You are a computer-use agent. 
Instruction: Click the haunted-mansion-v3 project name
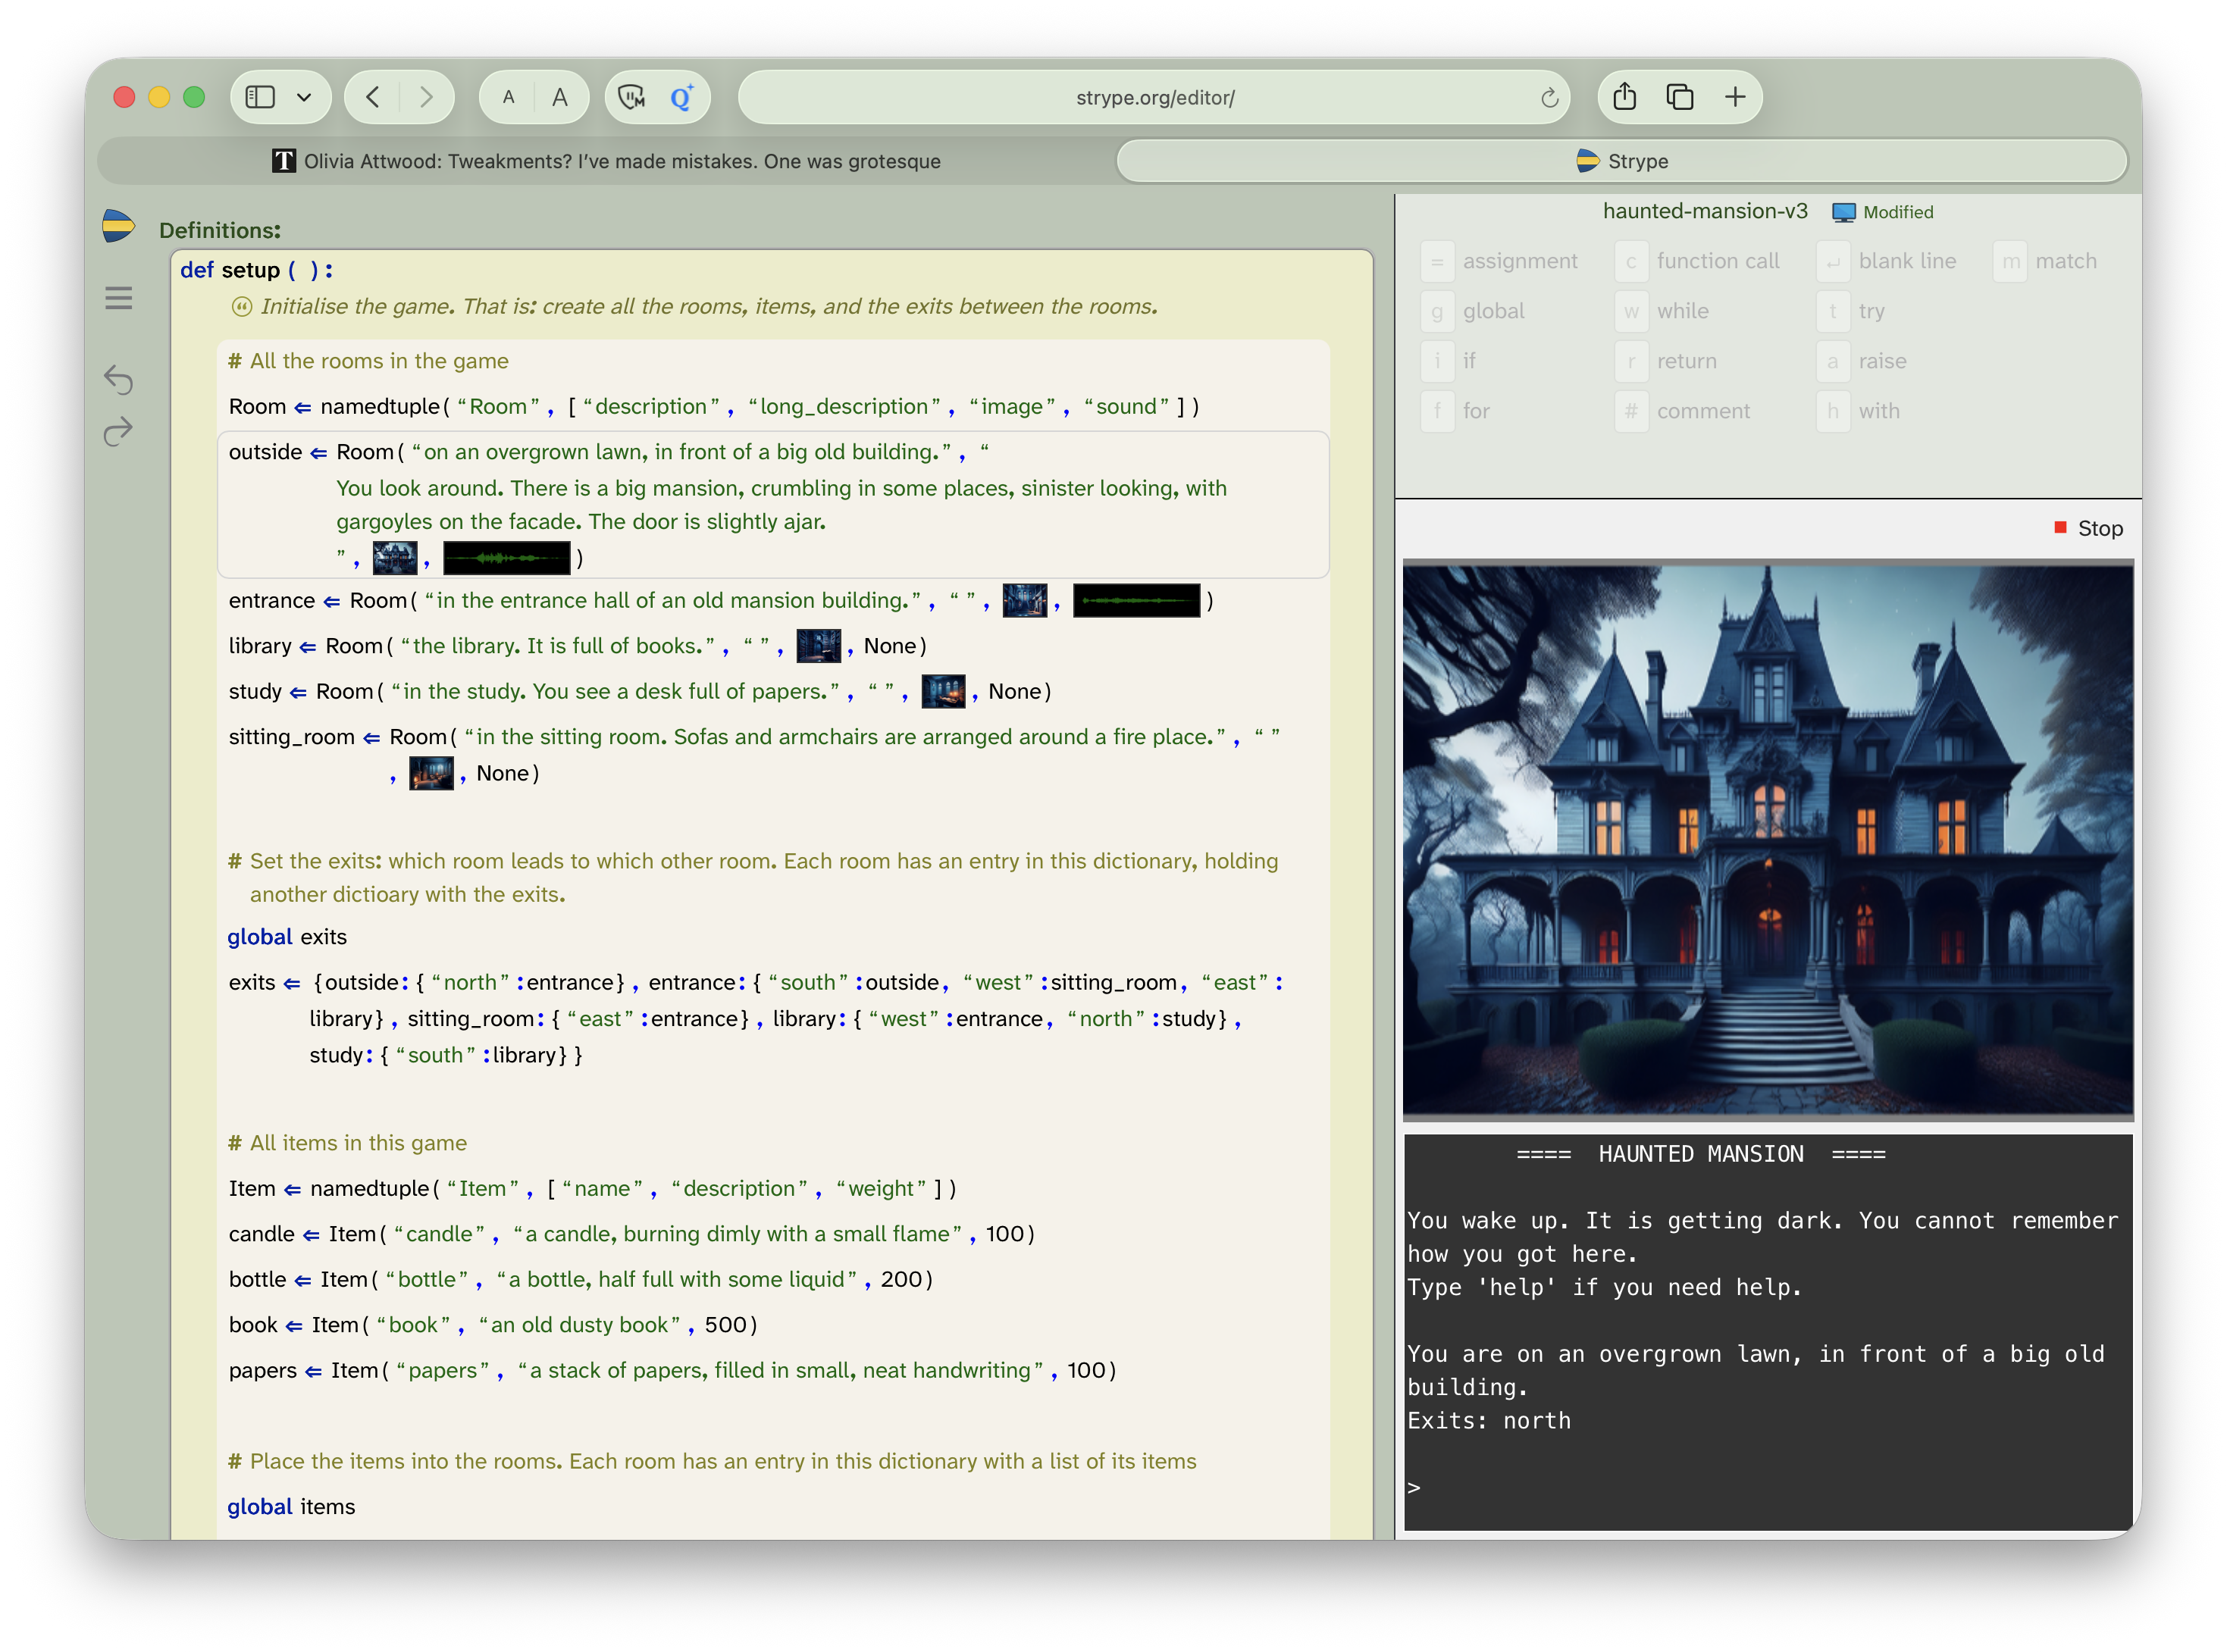coord(1705,211)
